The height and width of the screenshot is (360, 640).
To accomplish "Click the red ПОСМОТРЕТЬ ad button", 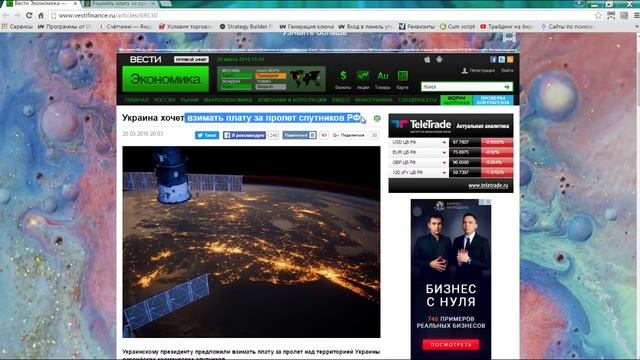I will tap(451, 344).
